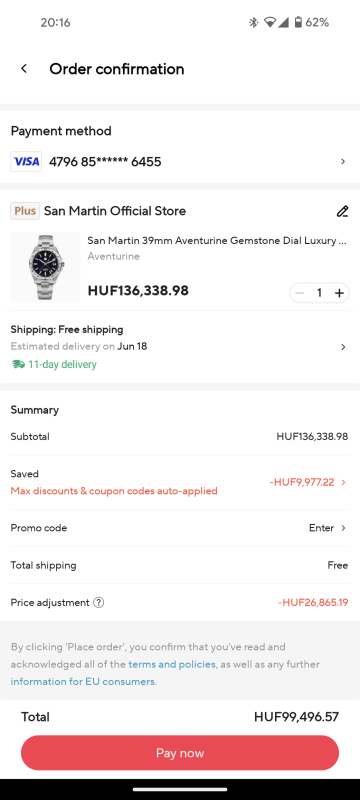Tap the Plus badge beside store name
This screenshot has width=360, height=800.
(25, 211)
